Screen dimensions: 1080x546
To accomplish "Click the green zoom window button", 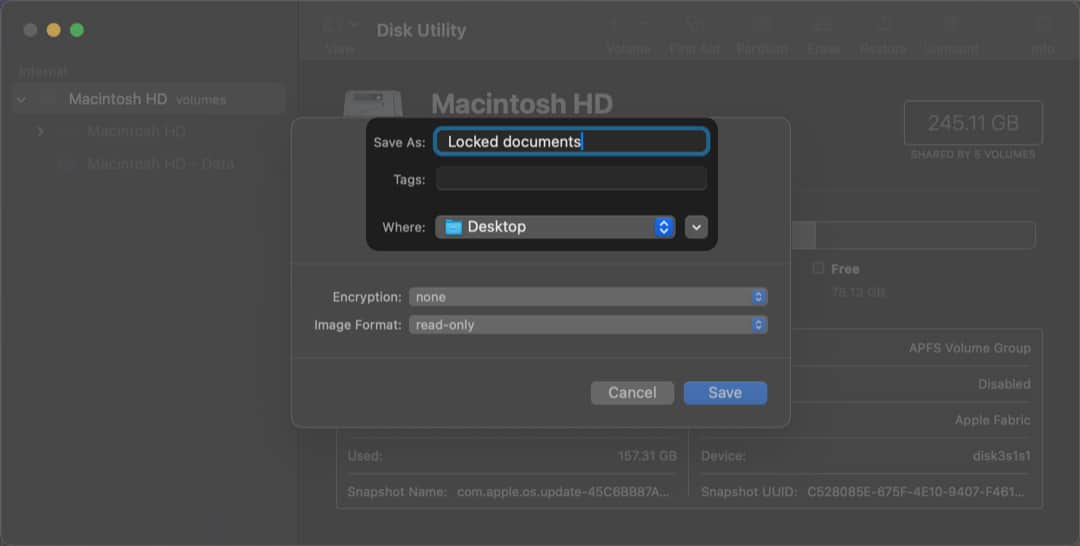I will (x=77, y=30).
